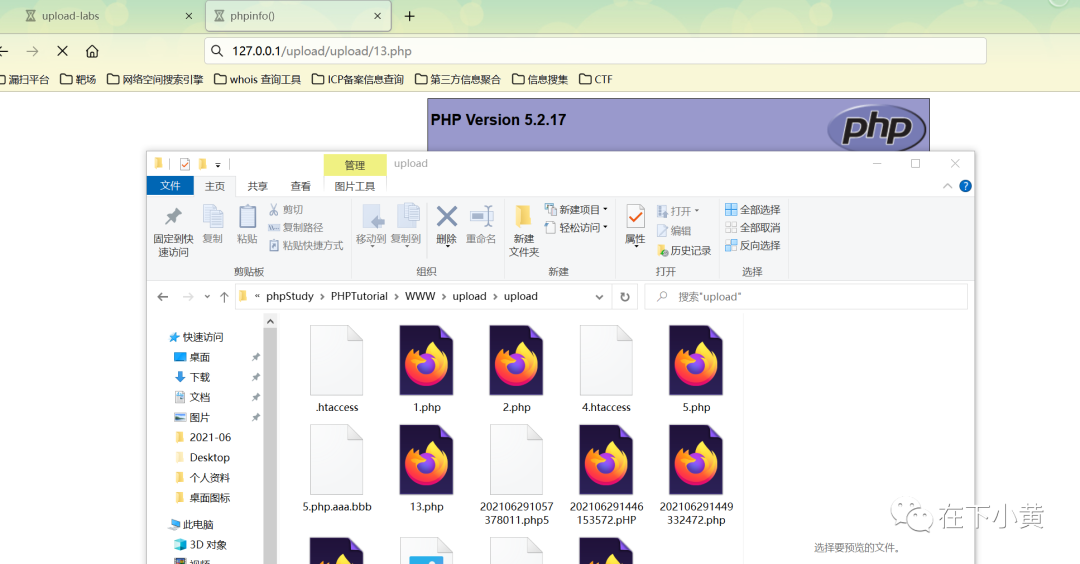Click Invert selection (反向选择)
This screenshot has width=1080, height=564.
pyautogui.click(x=753, y=245)
